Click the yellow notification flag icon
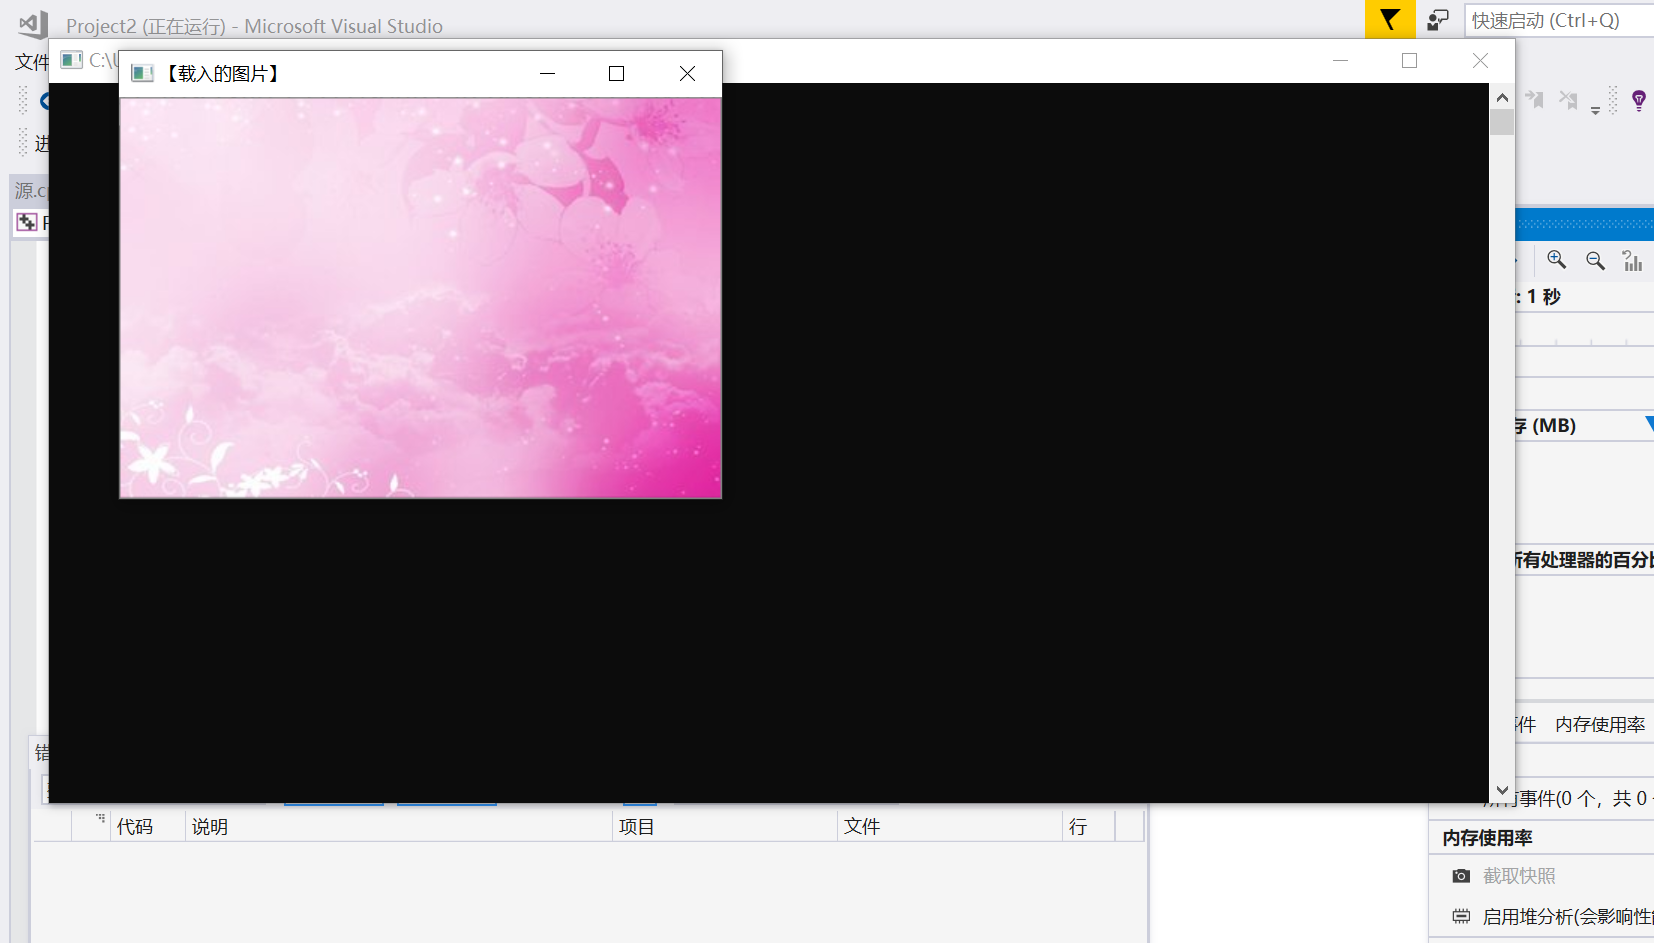Screen dimensions: 1654x943 tap(1389, 19)
